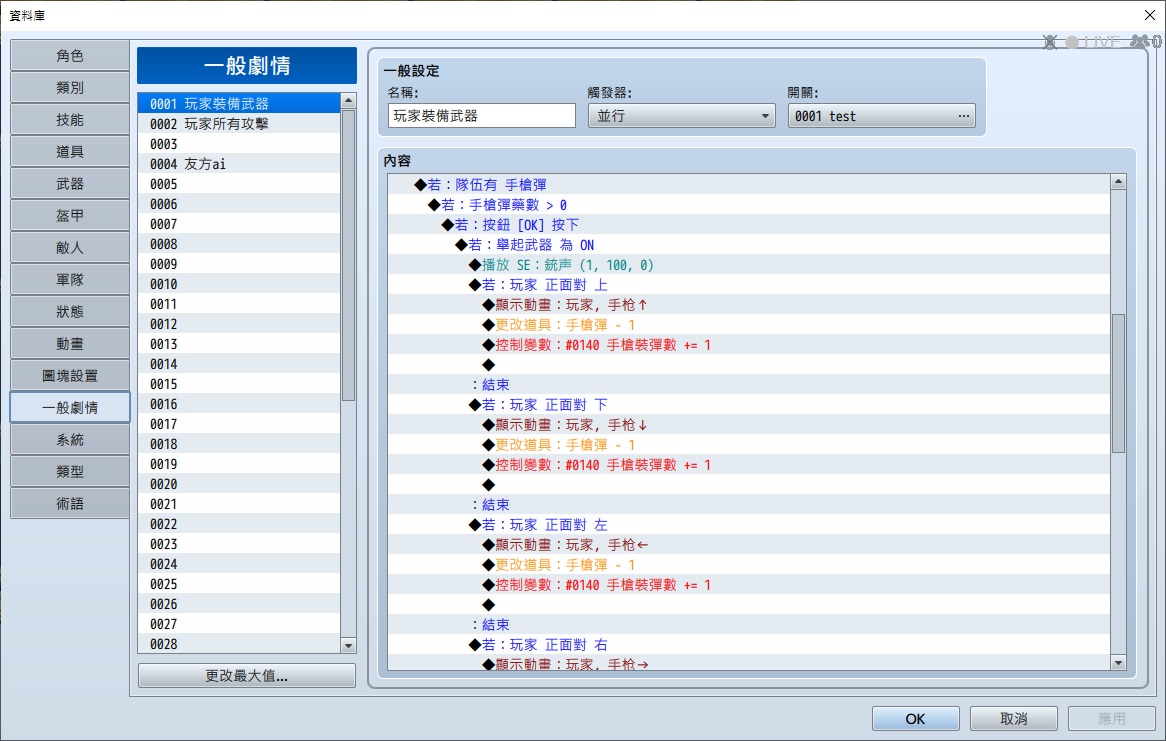This screenshot has height=741, width=1166.
Task: Select the command 顯示動畫：玩家, 手枪↓
Action: click(x=749, y=425)
